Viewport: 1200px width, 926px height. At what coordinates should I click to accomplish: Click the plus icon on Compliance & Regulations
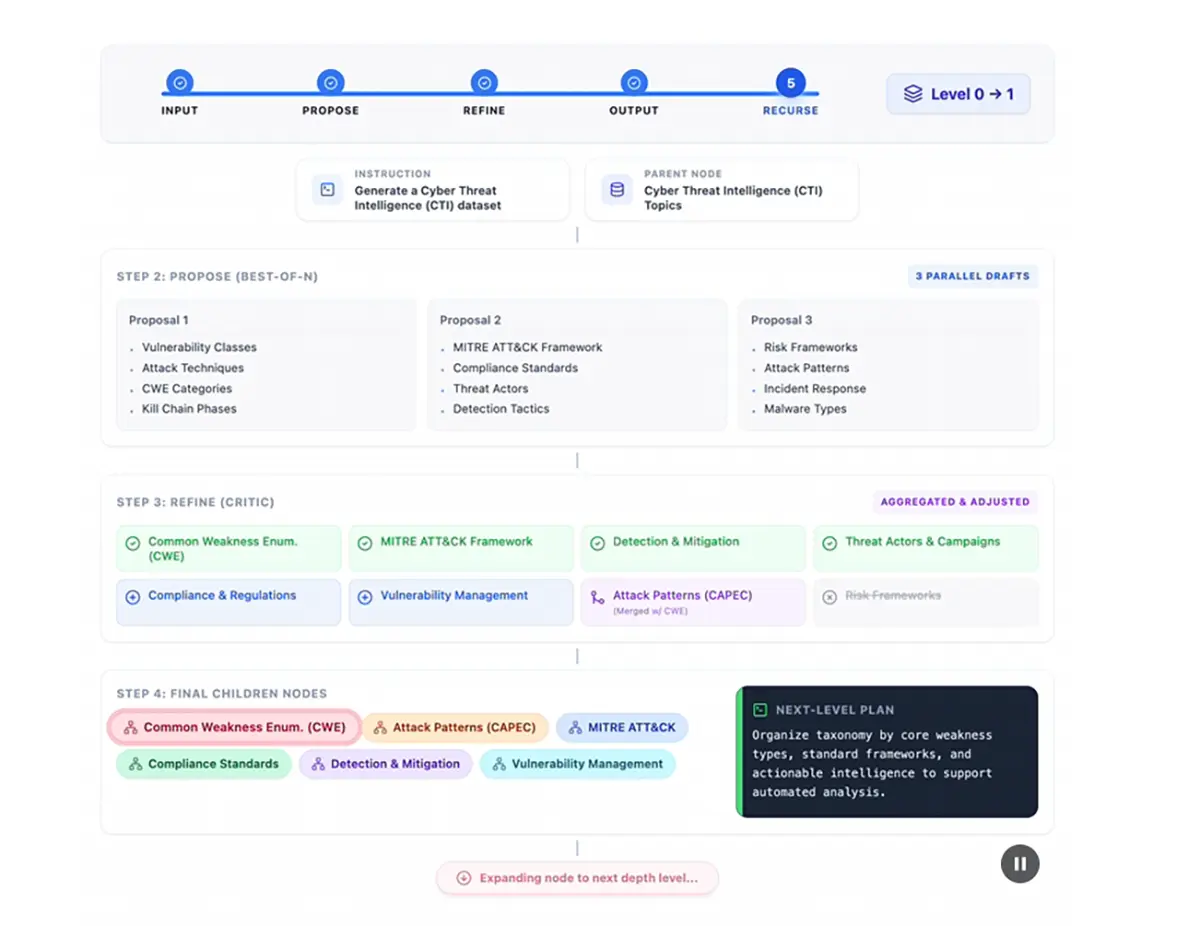(132, 596)
